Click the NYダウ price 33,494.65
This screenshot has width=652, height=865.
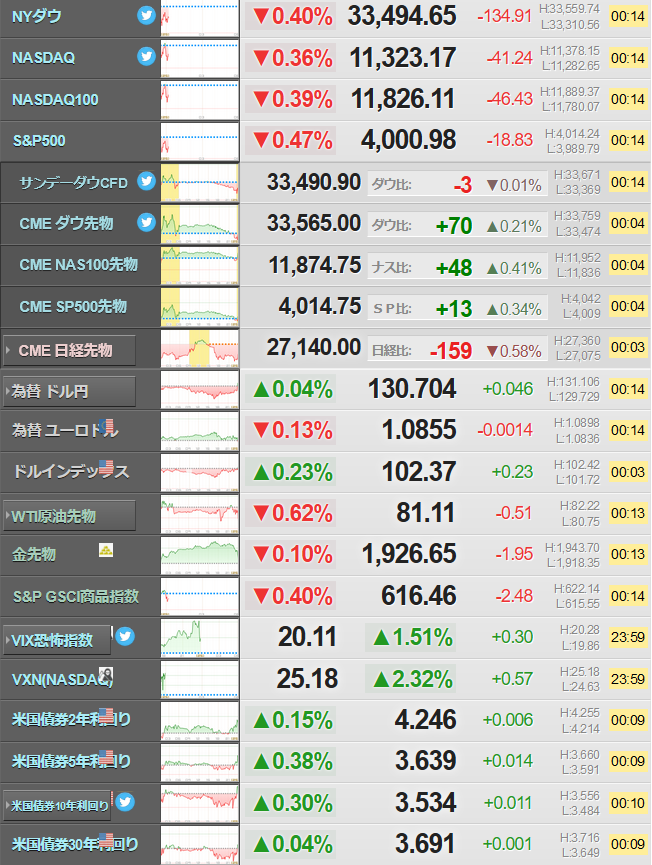pyautogui.click(x=402, y=16)
